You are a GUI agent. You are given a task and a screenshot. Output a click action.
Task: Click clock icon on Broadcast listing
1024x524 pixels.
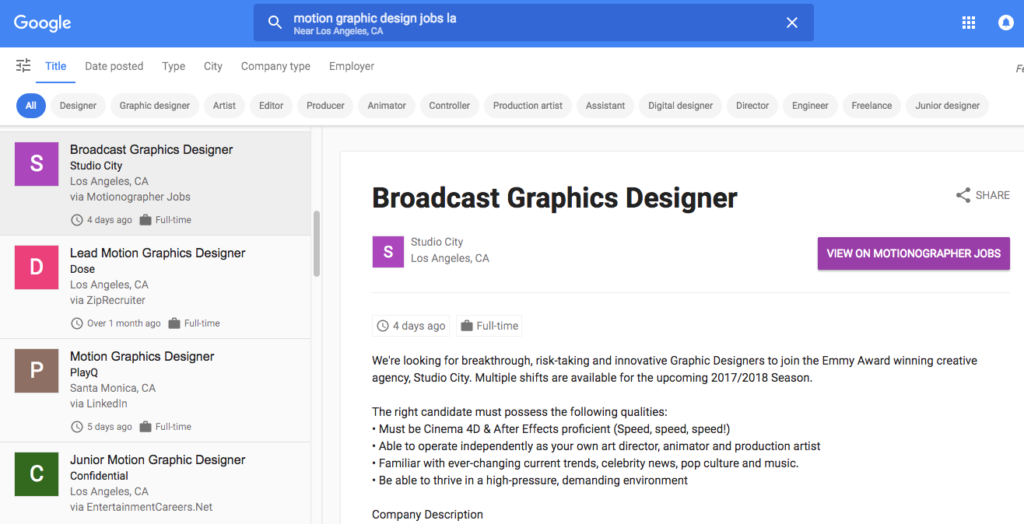click(x=77, y=220)
